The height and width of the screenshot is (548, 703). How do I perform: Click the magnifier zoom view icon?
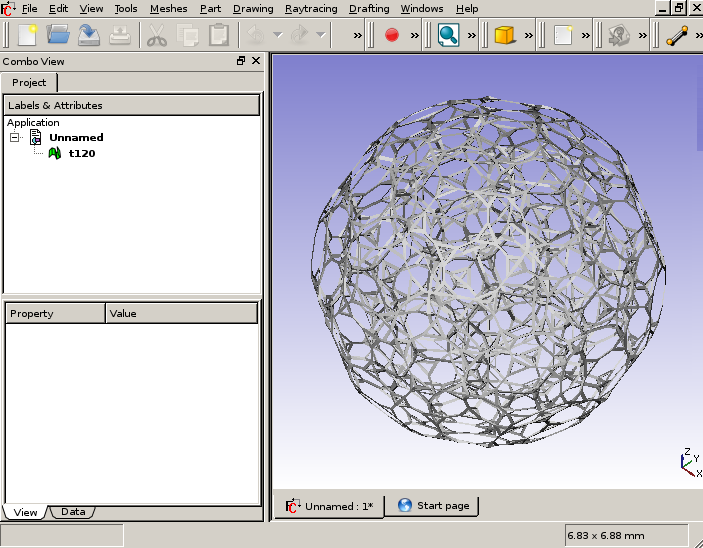[x=448, y=35]
